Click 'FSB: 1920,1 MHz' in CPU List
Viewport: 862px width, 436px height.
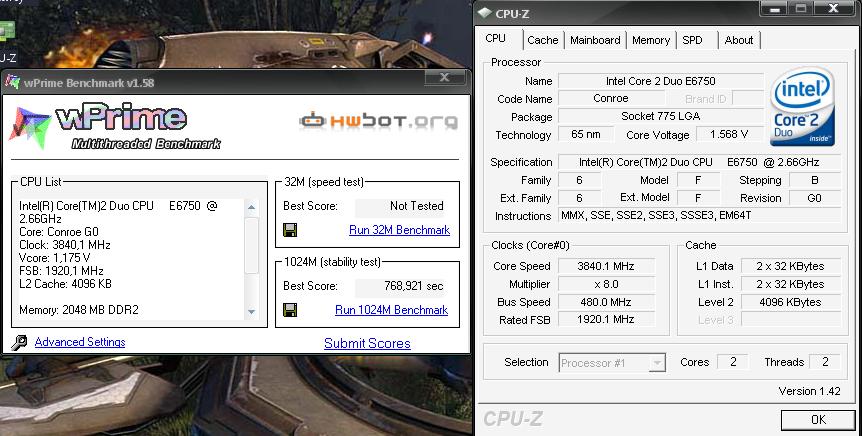pos(62,271)
